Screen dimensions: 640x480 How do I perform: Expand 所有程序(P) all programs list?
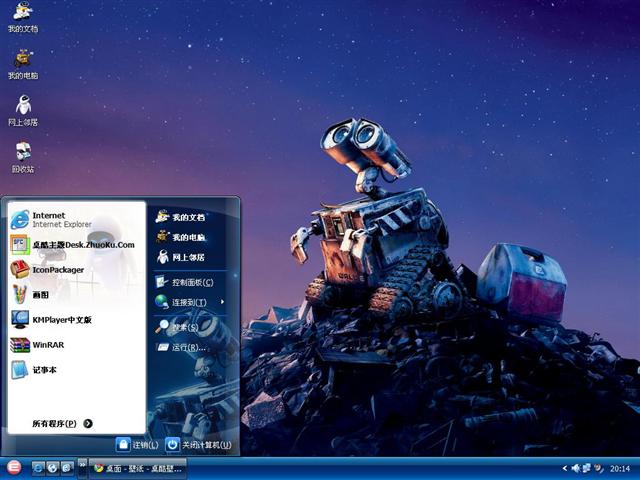coord(62,423)
